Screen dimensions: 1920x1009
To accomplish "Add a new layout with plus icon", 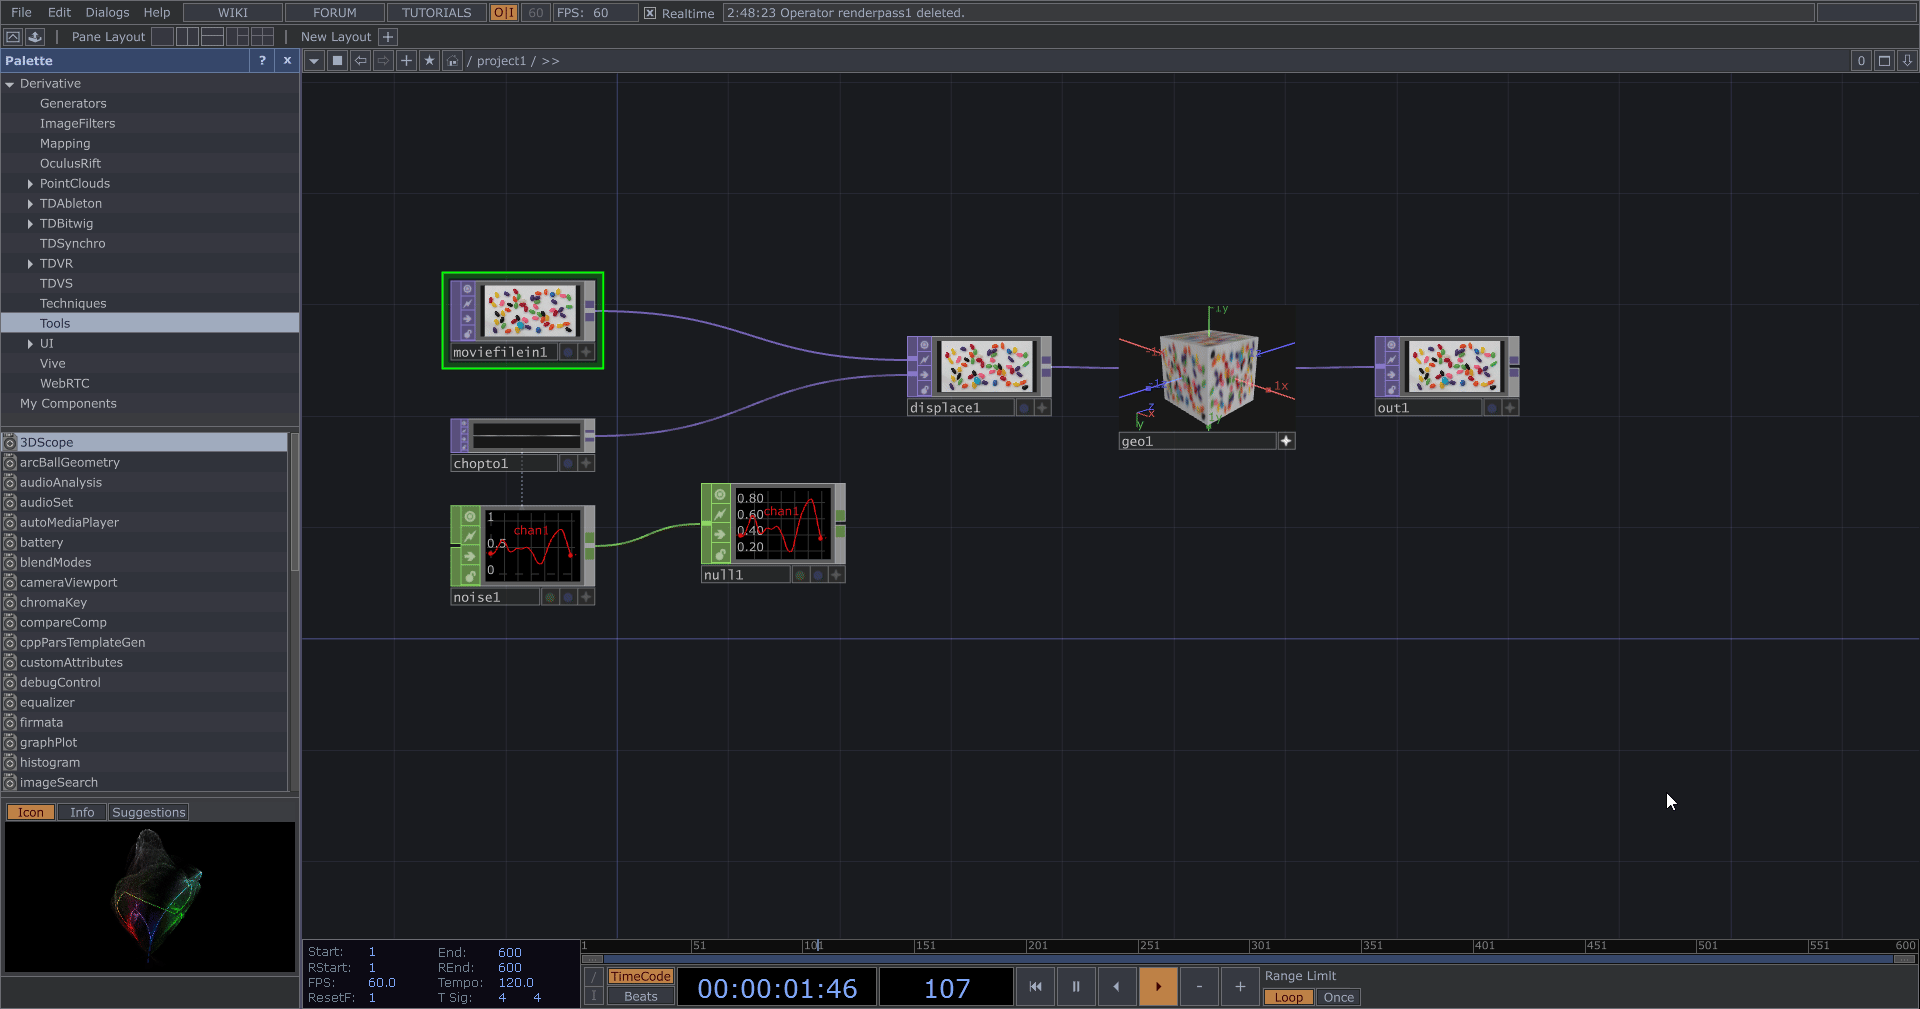I will [388, 37].
